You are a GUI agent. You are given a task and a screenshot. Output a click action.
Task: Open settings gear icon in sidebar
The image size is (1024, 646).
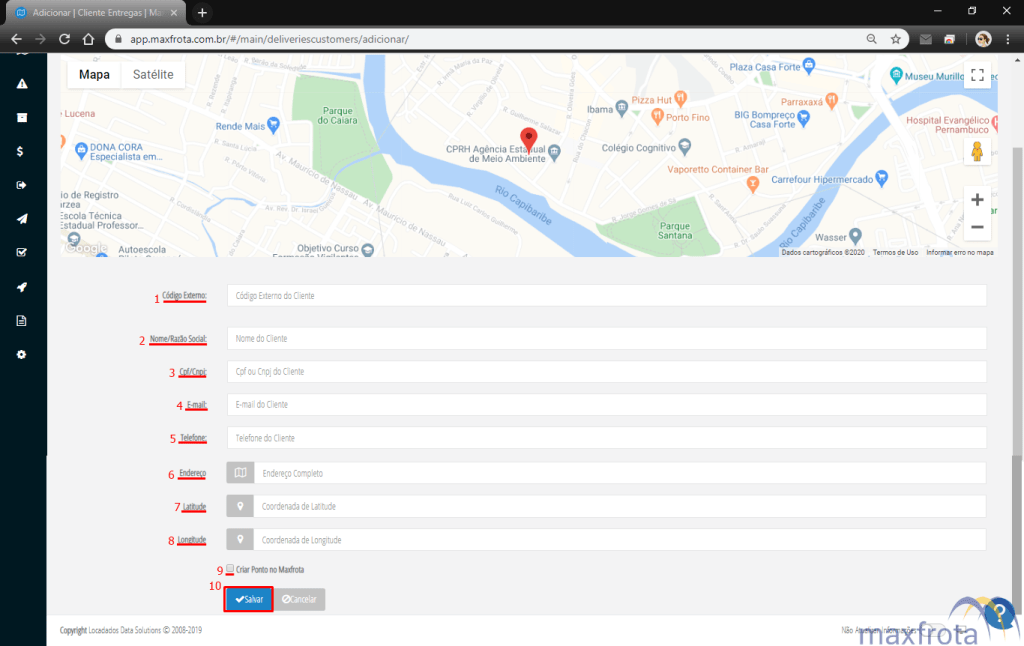[x=21, y=355]
